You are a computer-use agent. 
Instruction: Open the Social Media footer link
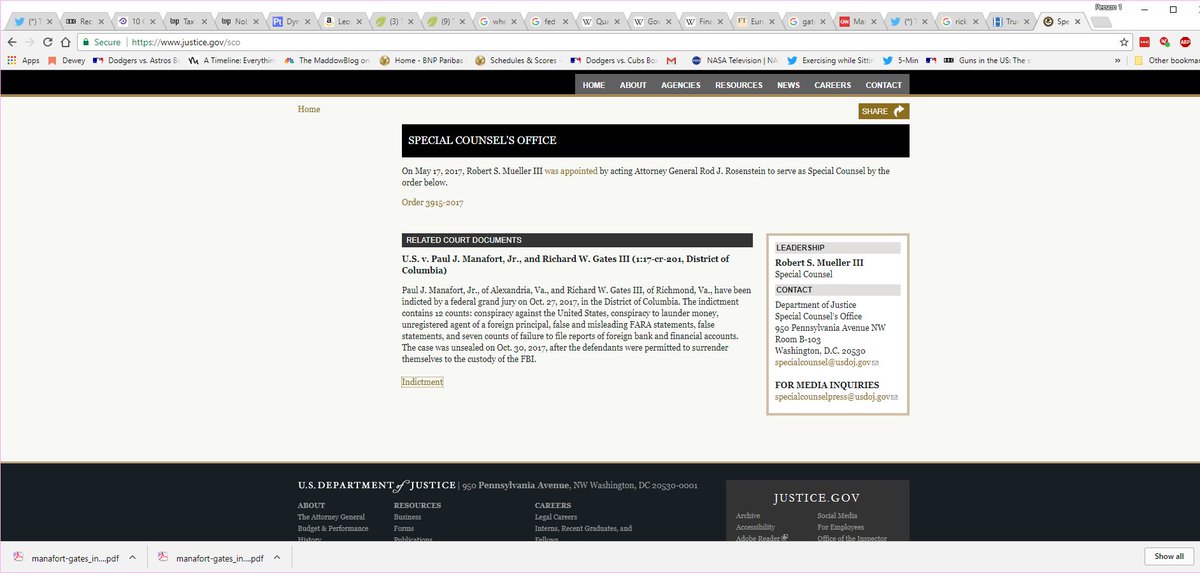(x=838, y=516)
